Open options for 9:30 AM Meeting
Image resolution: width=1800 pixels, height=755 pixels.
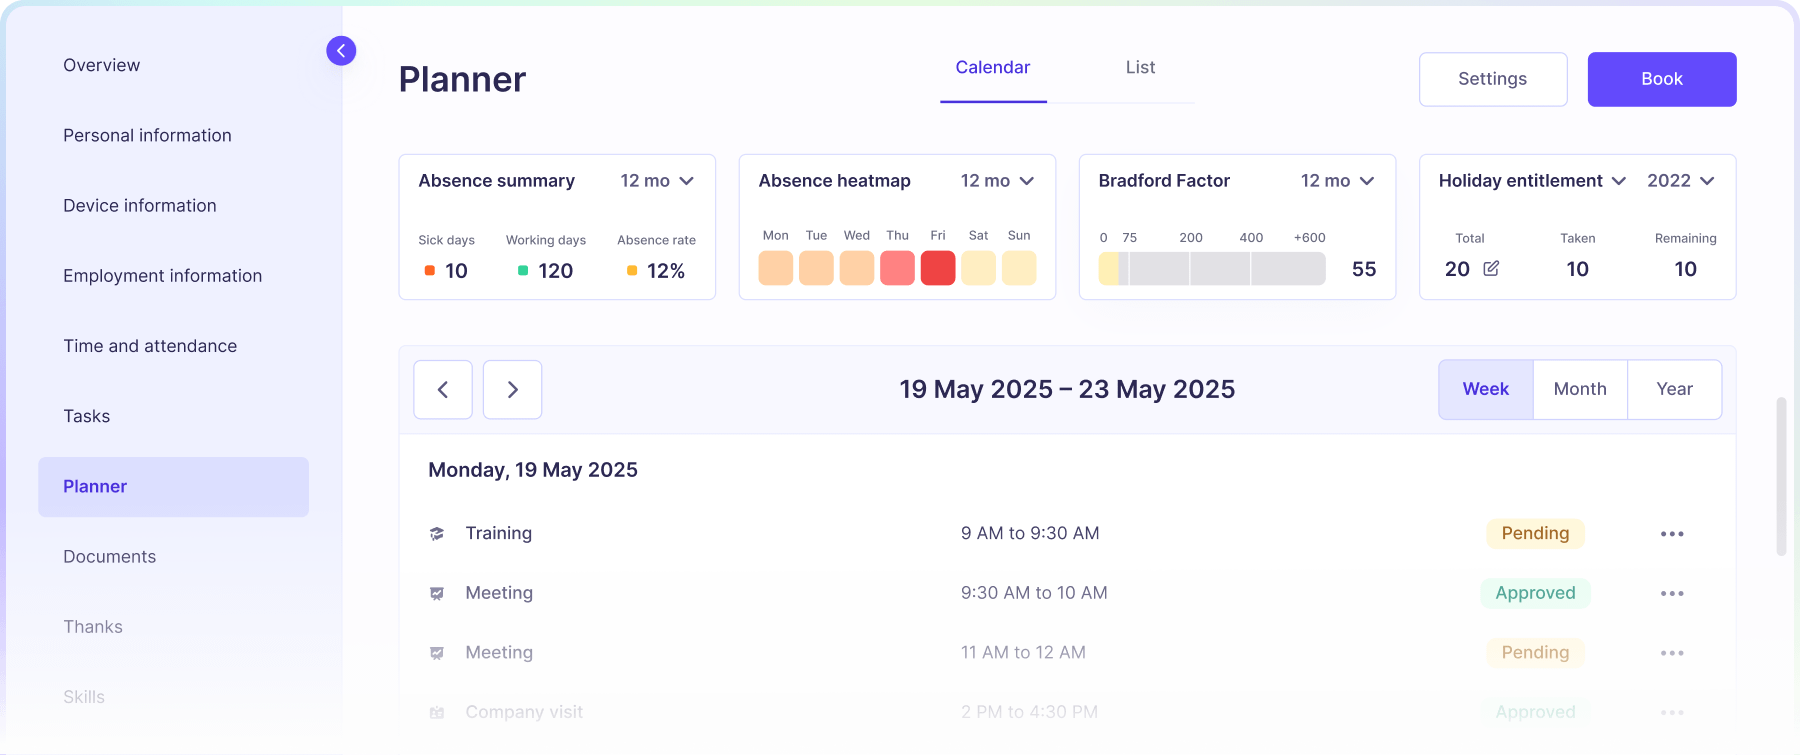pos(1672,594)
